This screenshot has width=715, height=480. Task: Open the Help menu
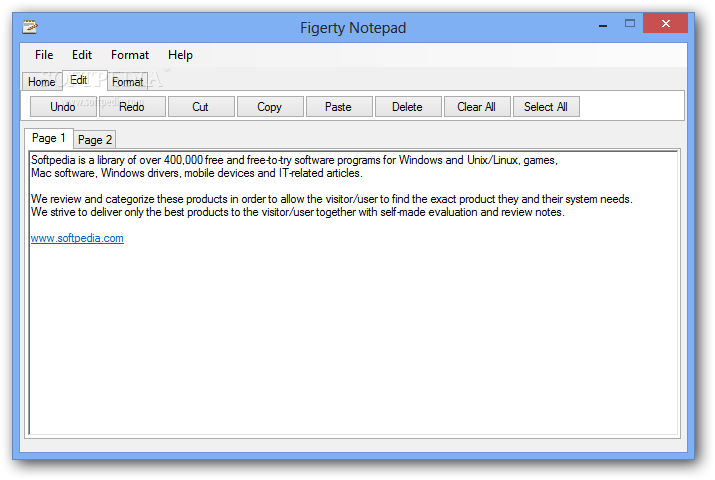[x=180, y=55]
